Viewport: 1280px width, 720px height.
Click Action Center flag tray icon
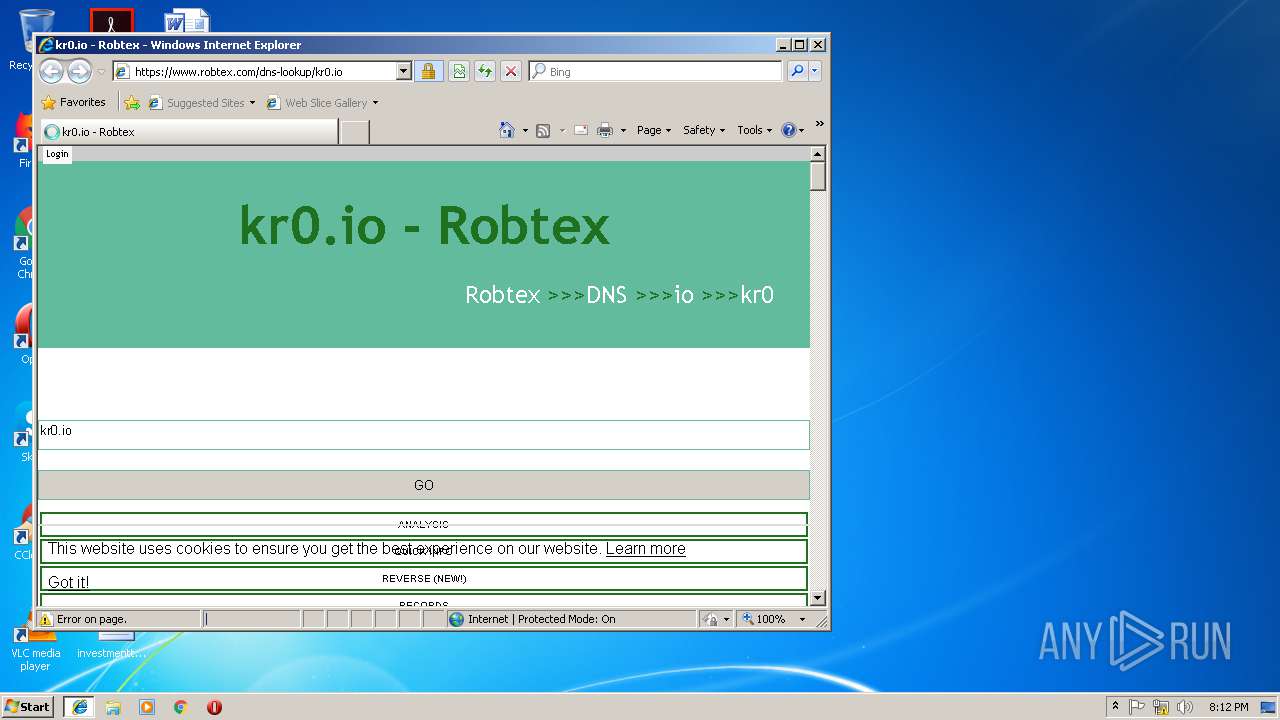tap(1137, 706)
